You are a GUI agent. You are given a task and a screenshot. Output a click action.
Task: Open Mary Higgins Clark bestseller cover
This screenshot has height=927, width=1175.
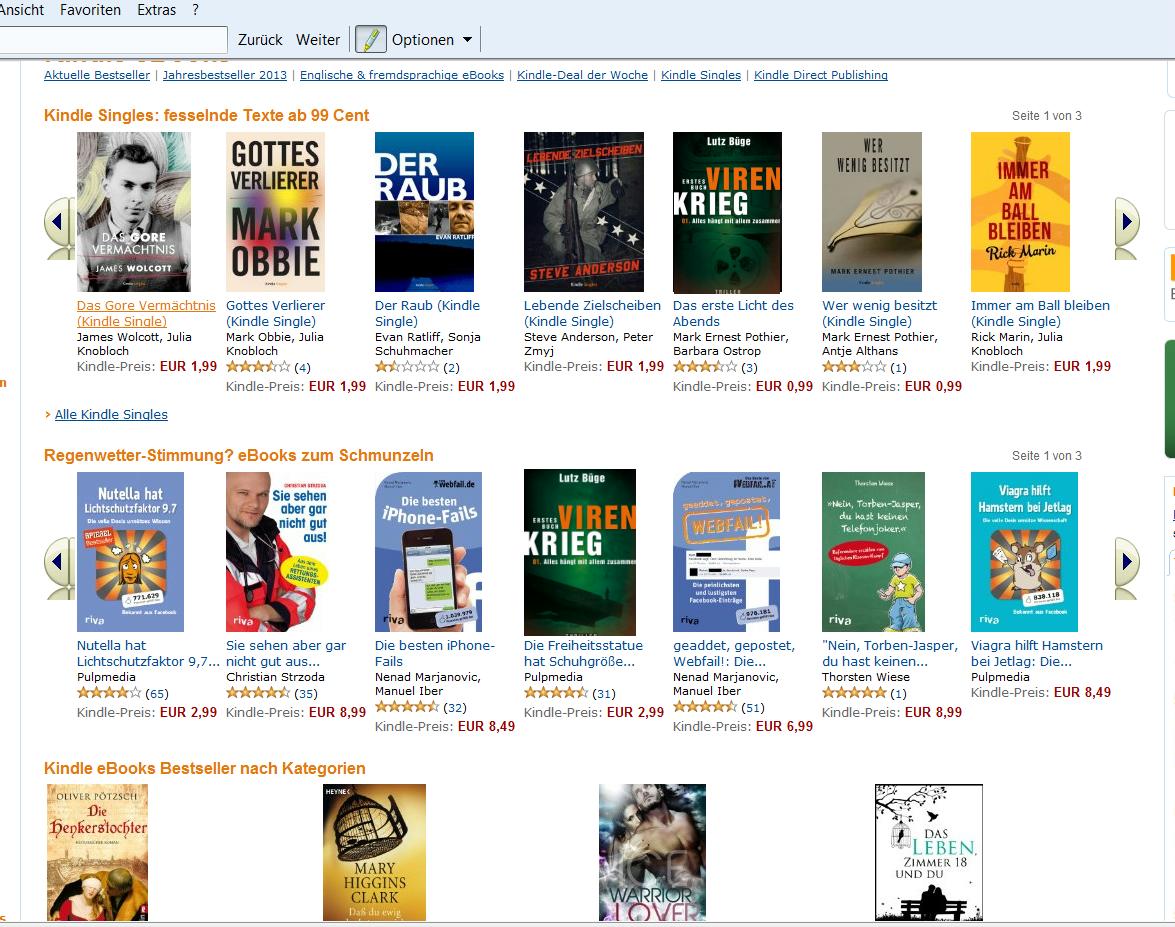pyautogui.click(x=374, y=852)
